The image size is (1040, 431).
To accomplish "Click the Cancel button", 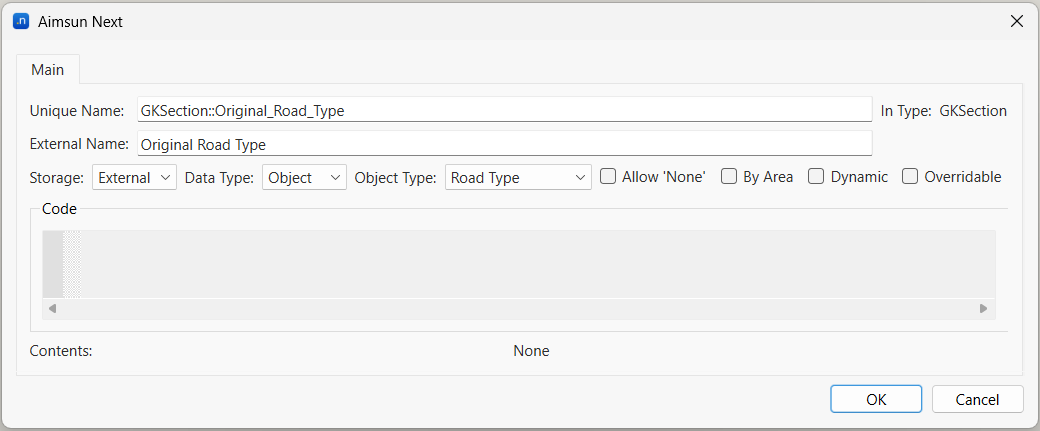I will 978,399.
